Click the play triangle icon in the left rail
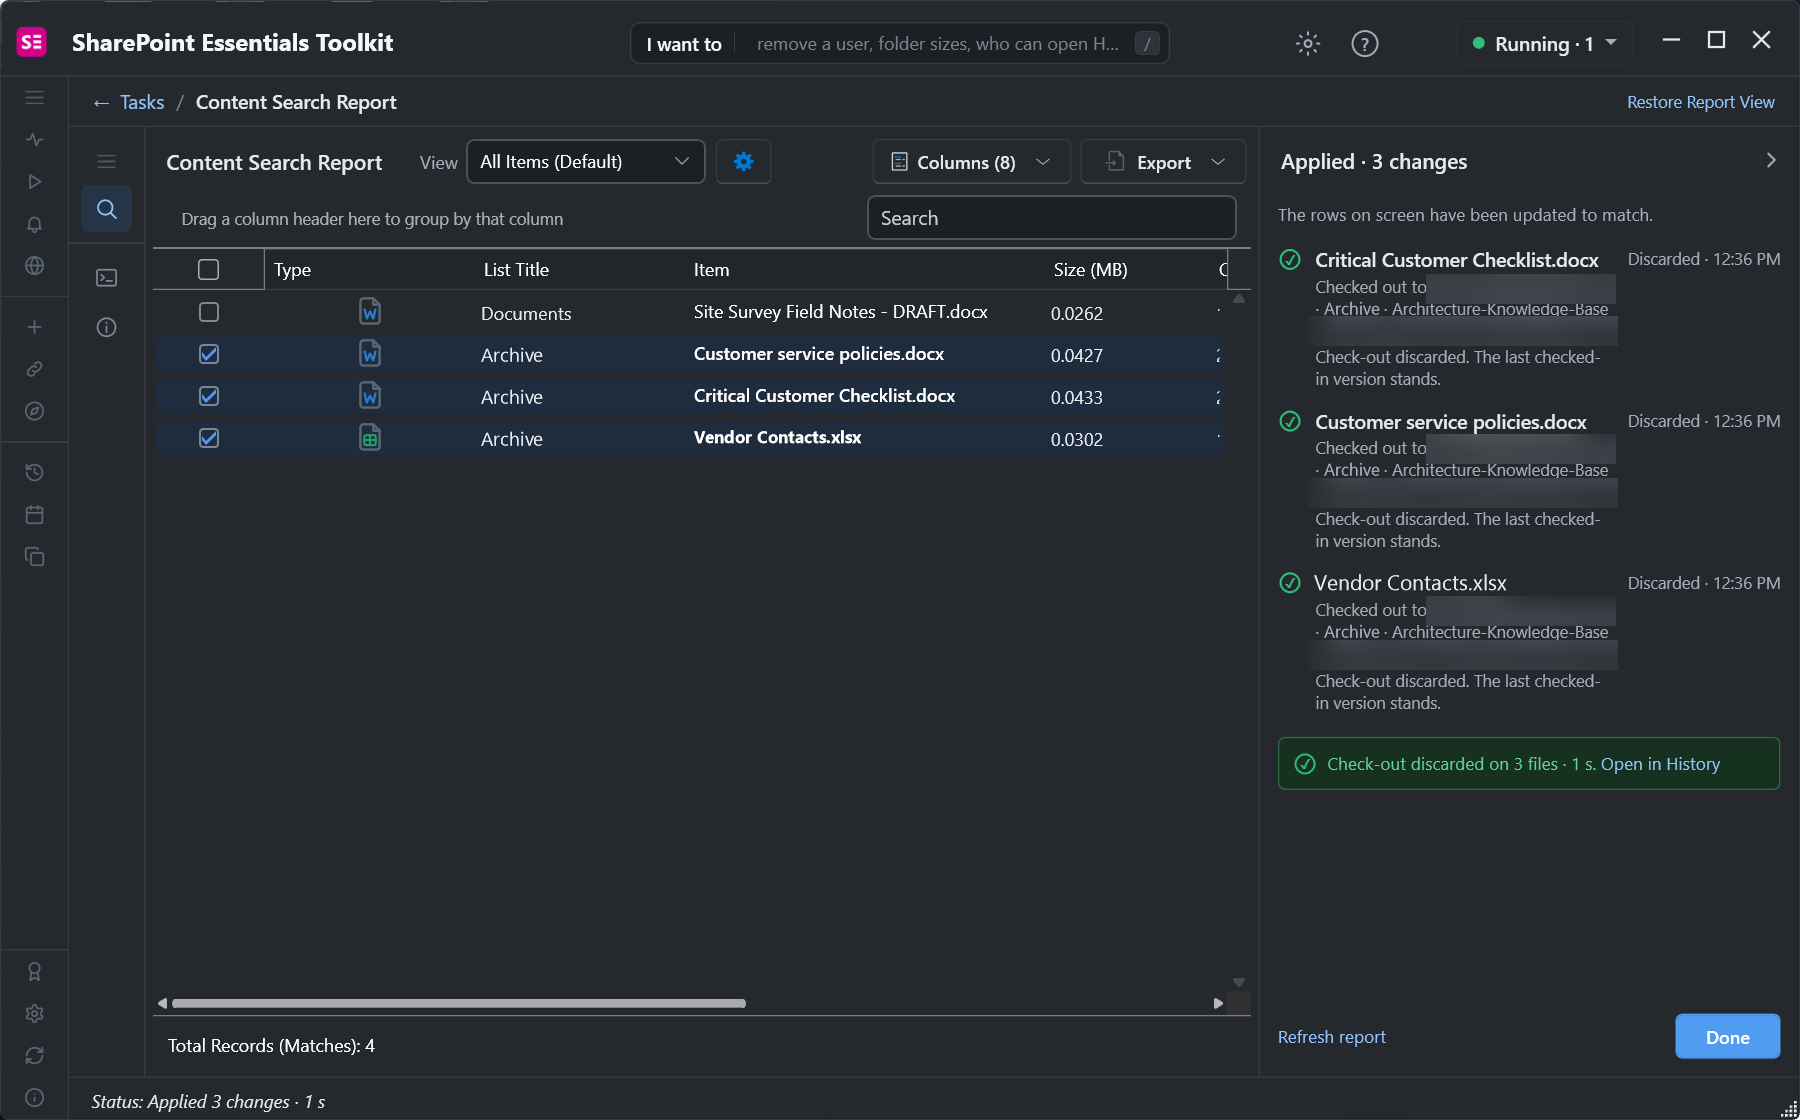This screenshot has height=1120, width=1800. coord(35,181)
